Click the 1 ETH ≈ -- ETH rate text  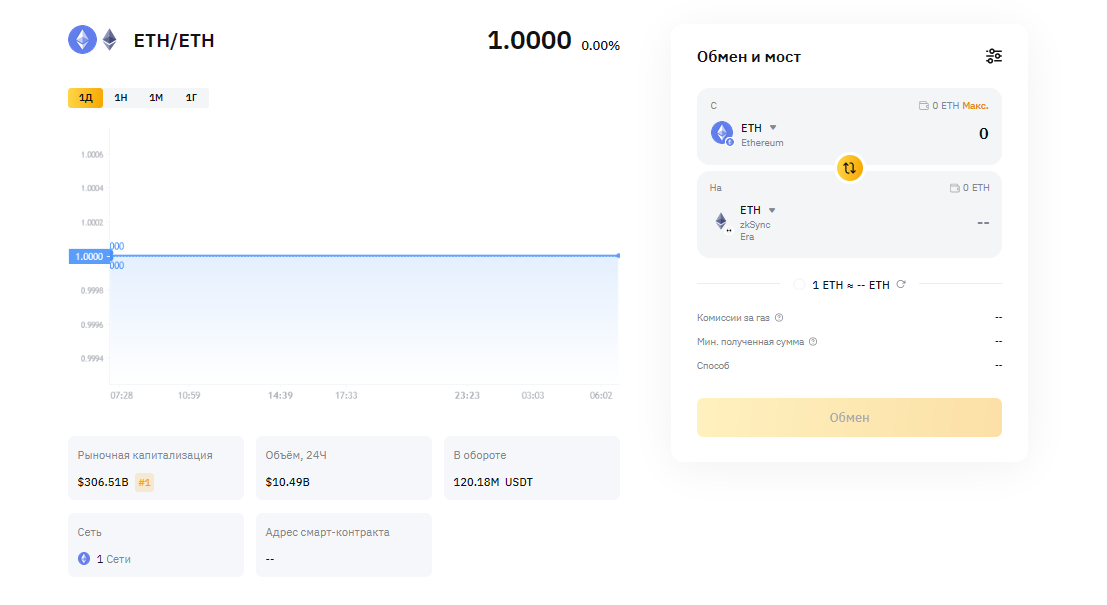[x=851, y=285]
